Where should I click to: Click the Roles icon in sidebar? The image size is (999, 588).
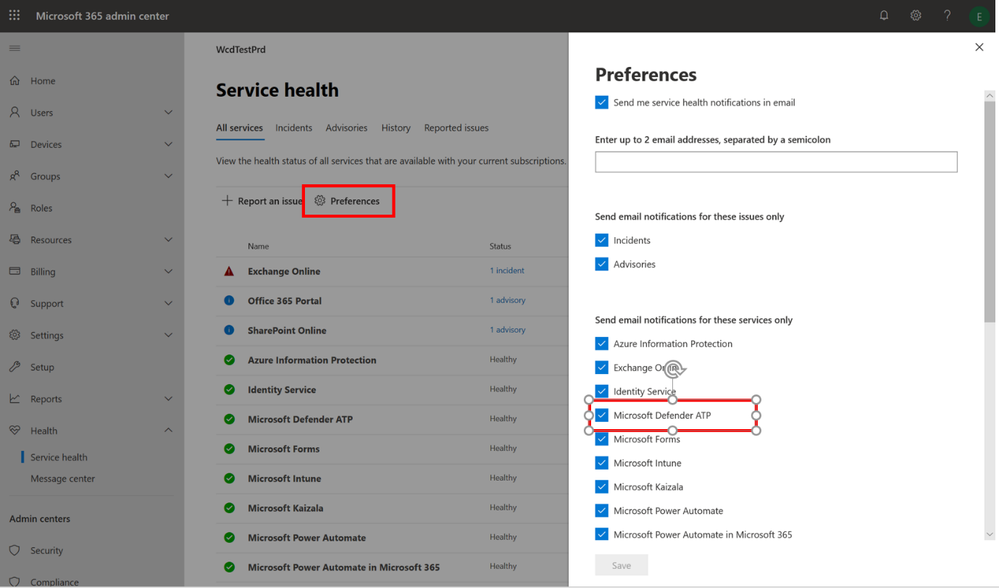pyautogui.click(x=15, y=208)
